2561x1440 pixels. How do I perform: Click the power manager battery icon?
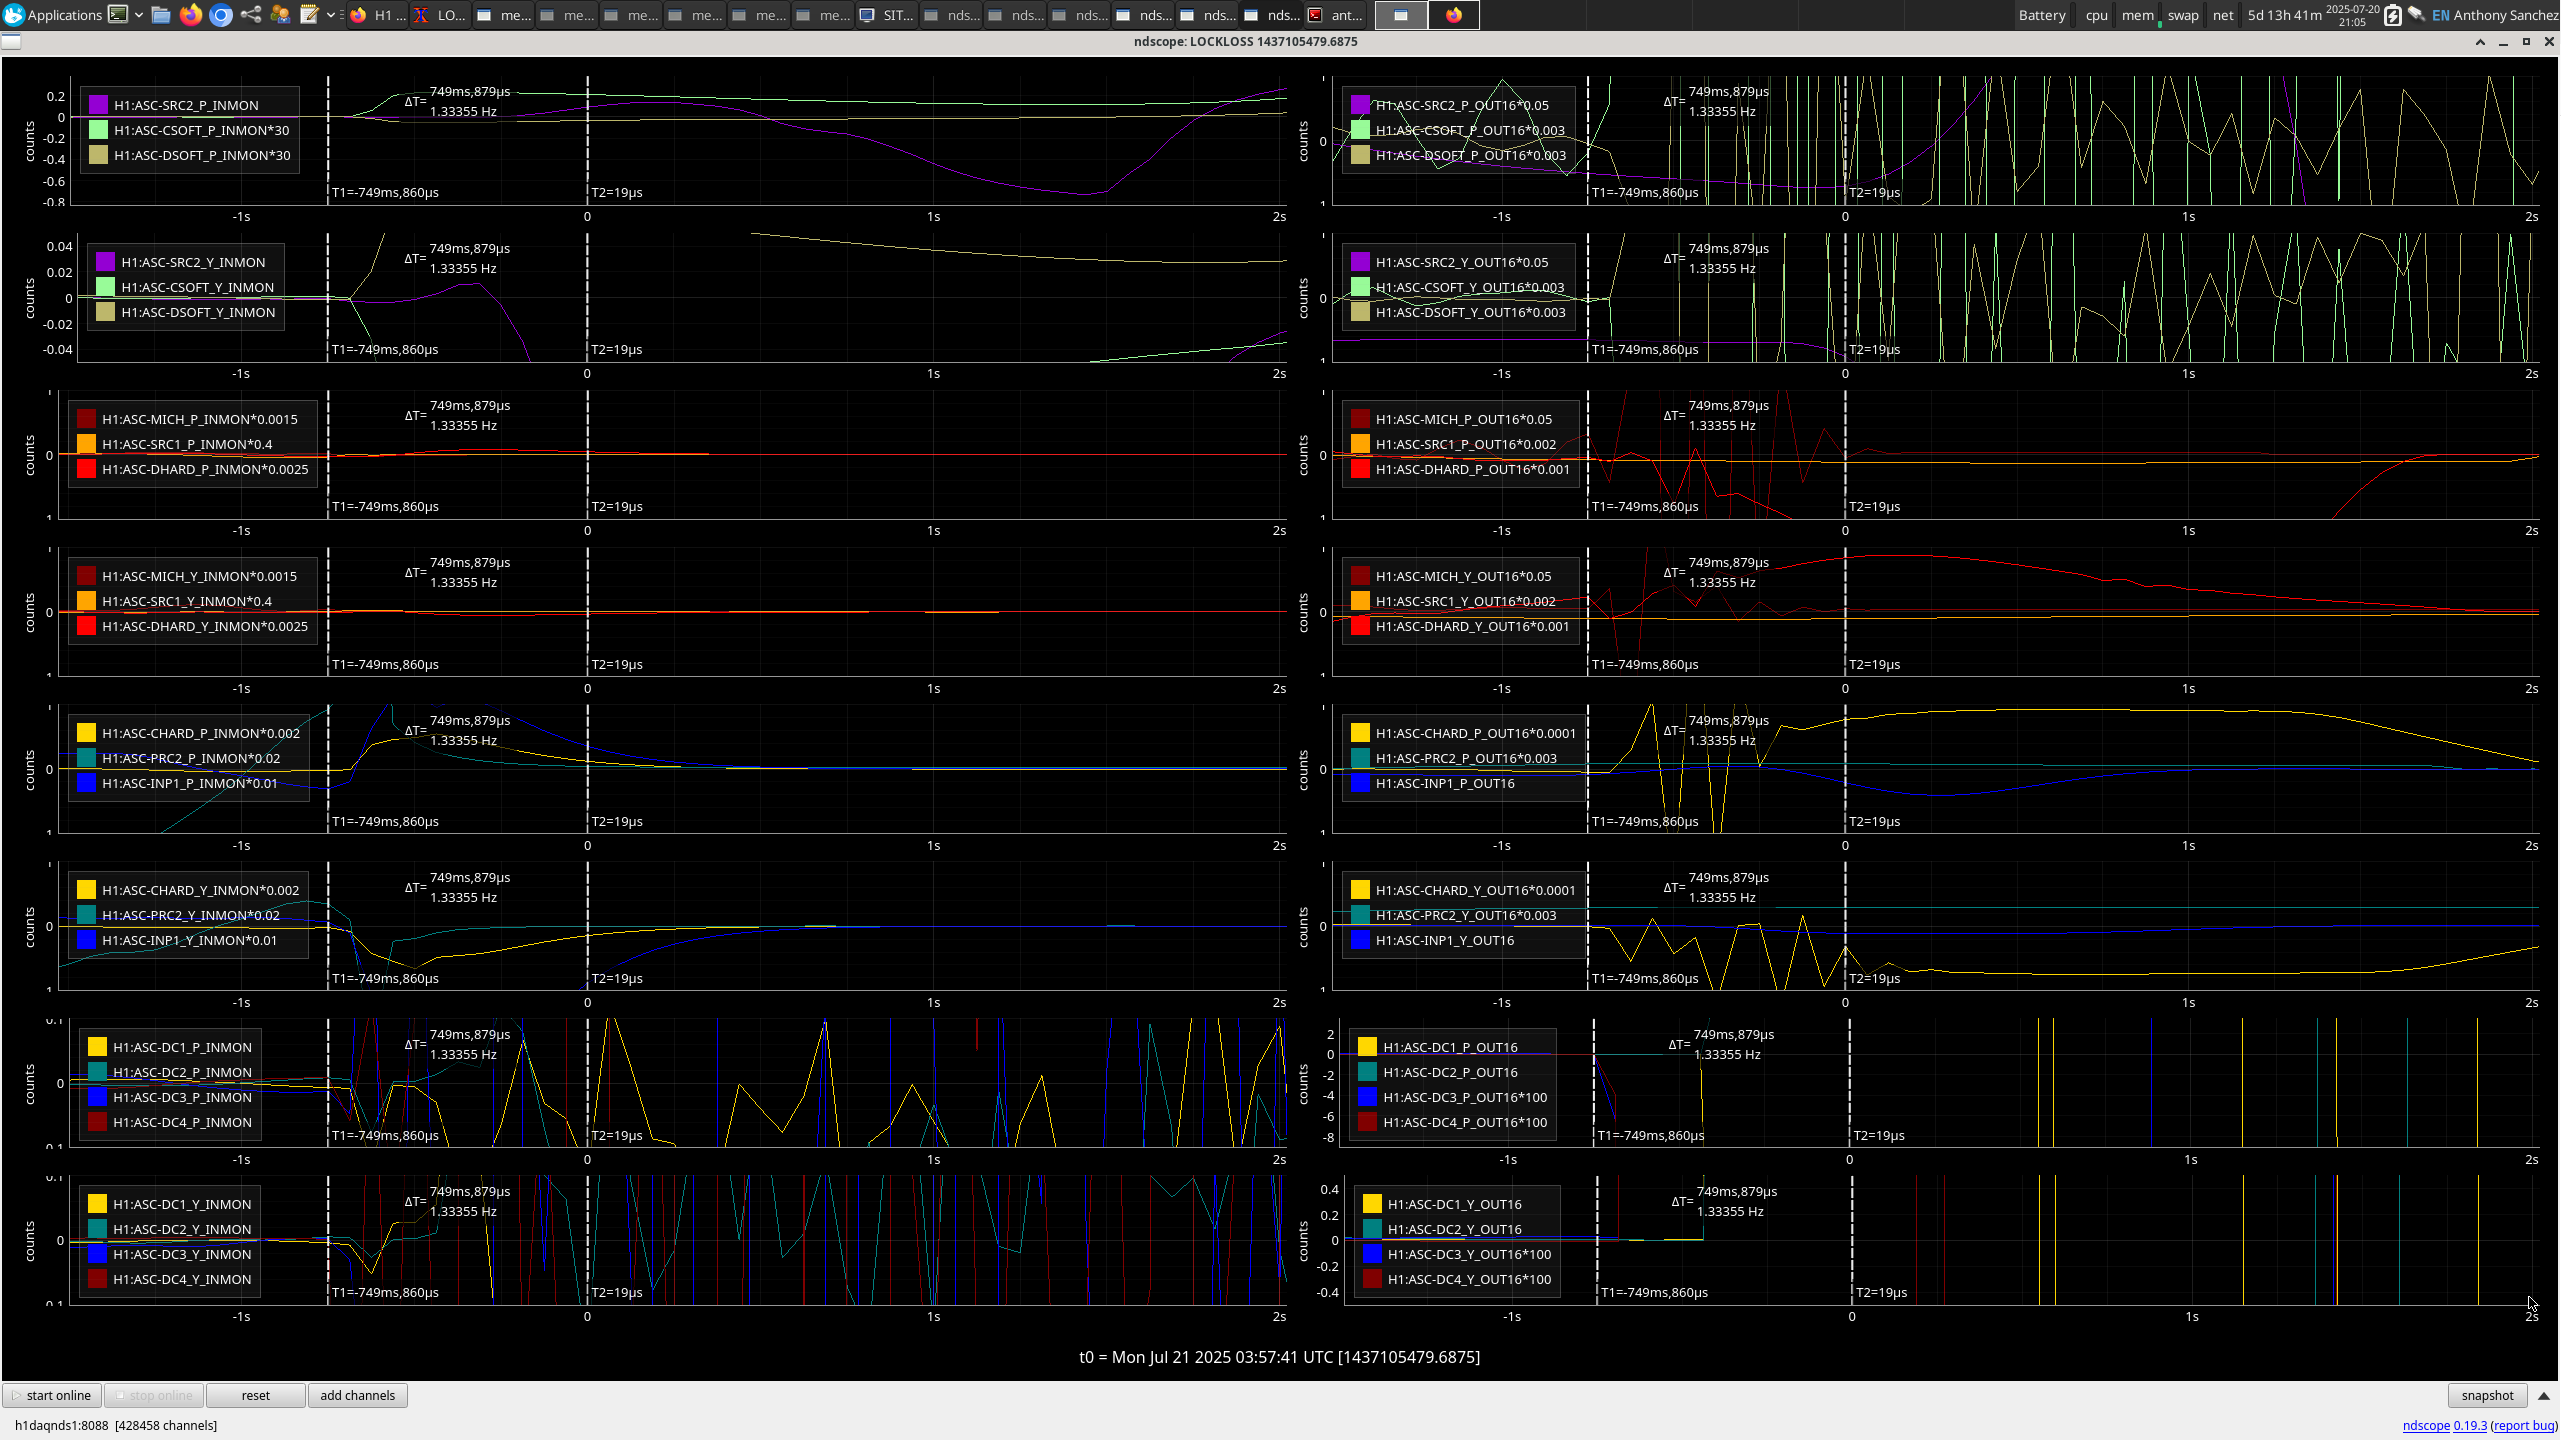(x=2392, y=15)
